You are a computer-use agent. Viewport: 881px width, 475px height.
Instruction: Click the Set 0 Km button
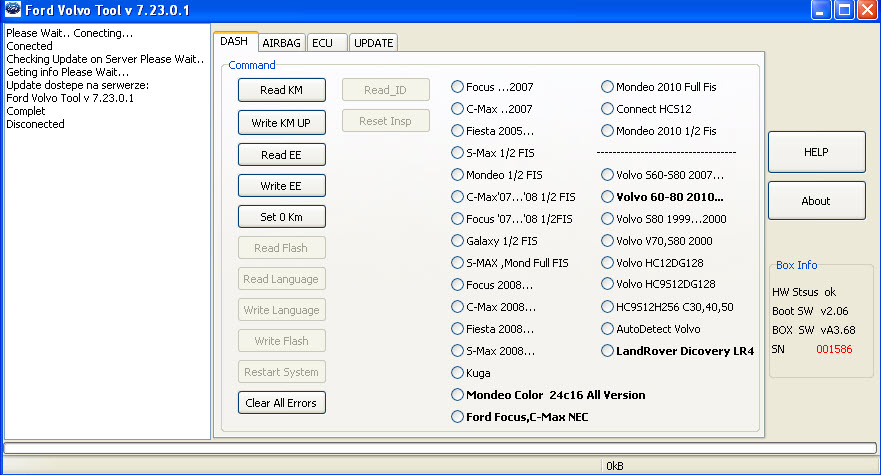281,216
